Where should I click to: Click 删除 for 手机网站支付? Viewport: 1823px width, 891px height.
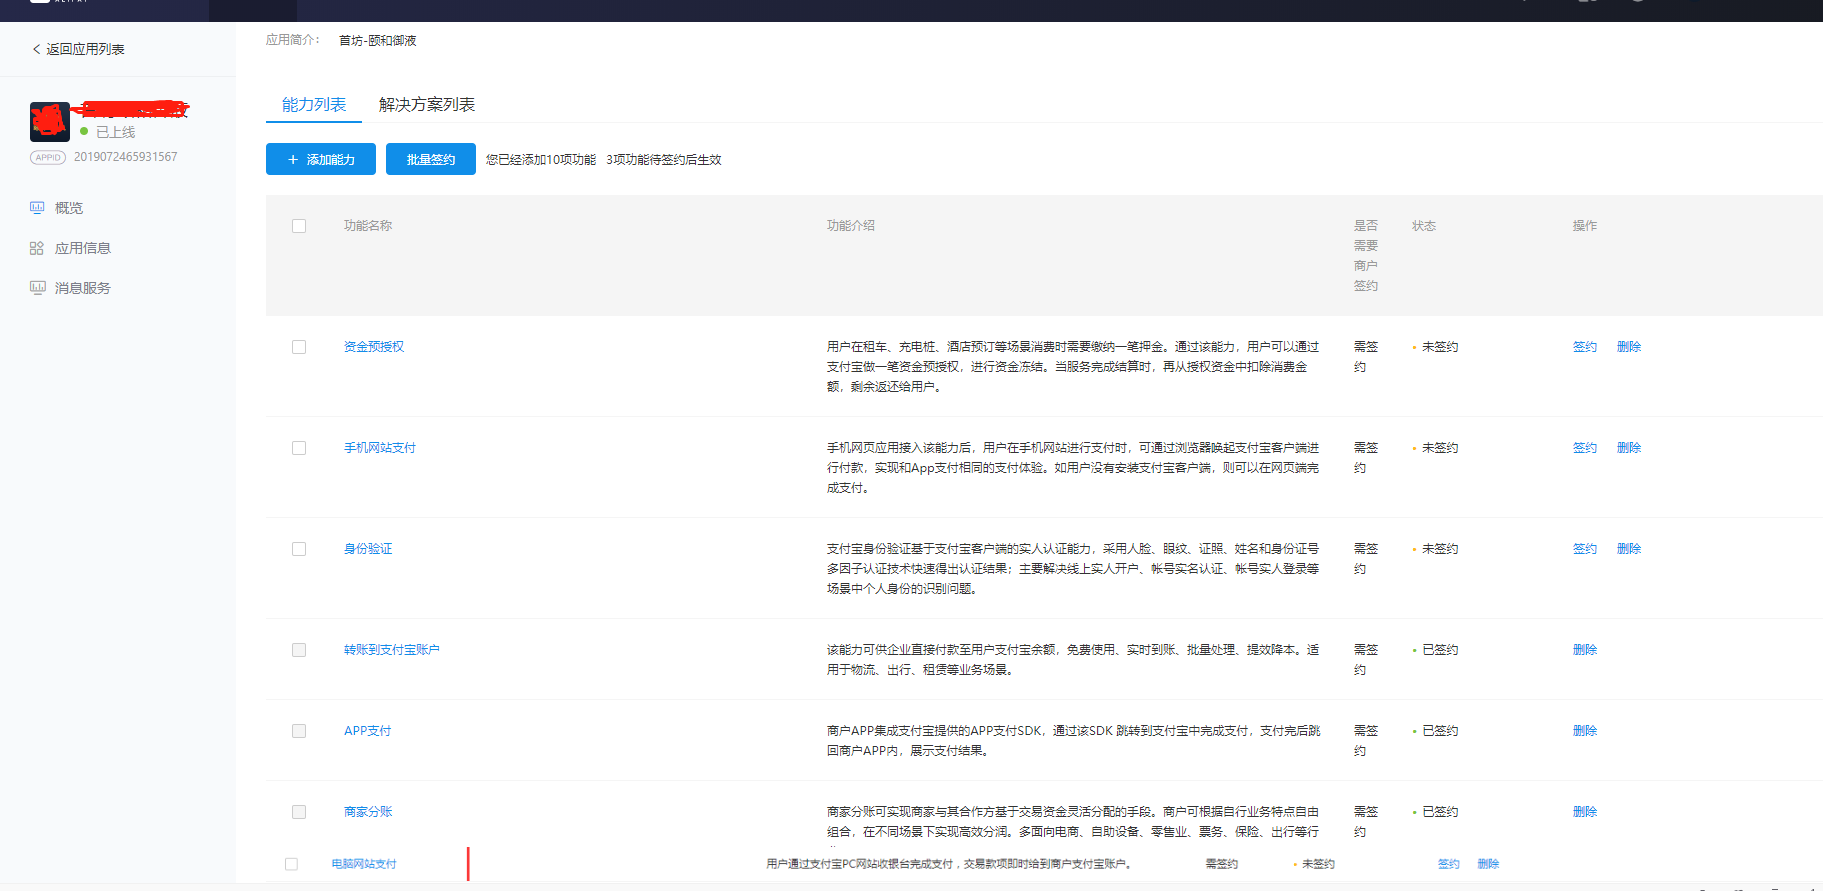pyautogui.click(x=1629, y=448)
